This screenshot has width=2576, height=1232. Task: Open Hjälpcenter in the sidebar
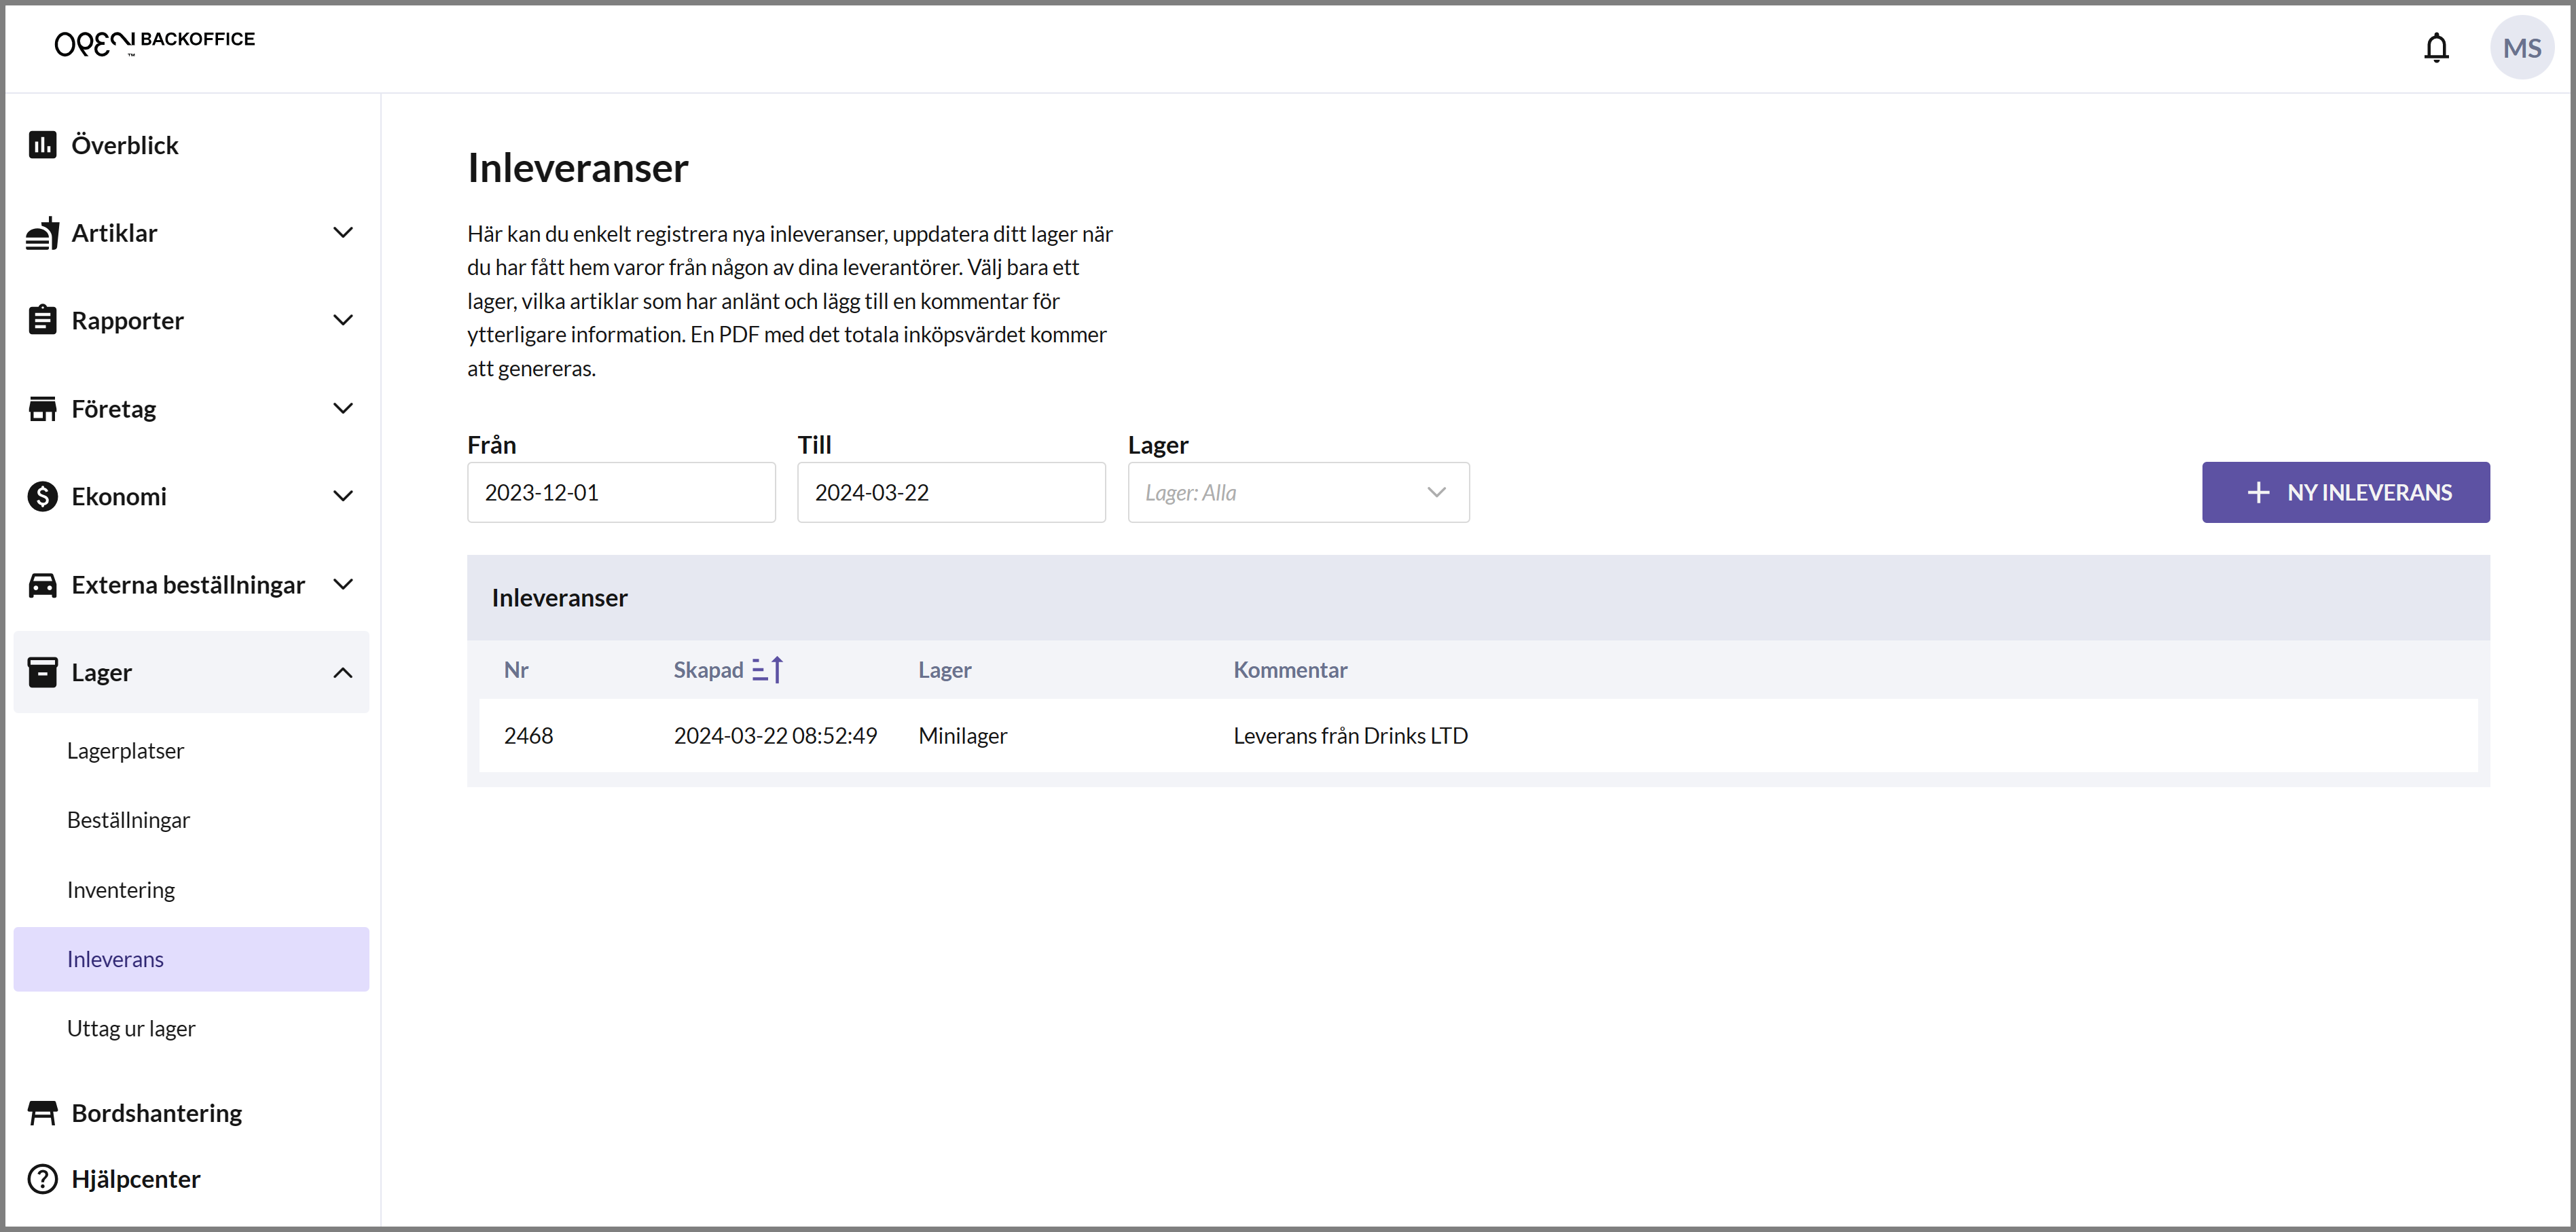click(x=136, y=1179)
